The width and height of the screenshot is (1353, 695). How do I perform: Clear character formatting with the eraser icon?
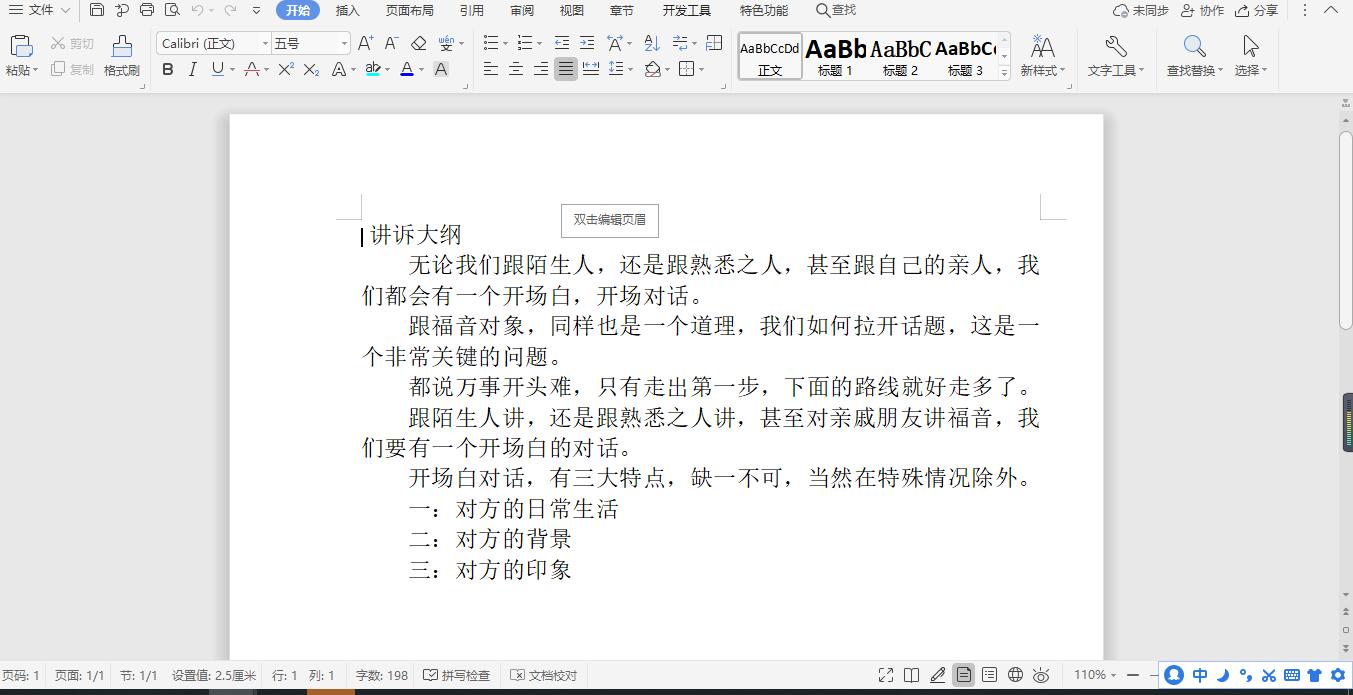click(x=419, y=43)
